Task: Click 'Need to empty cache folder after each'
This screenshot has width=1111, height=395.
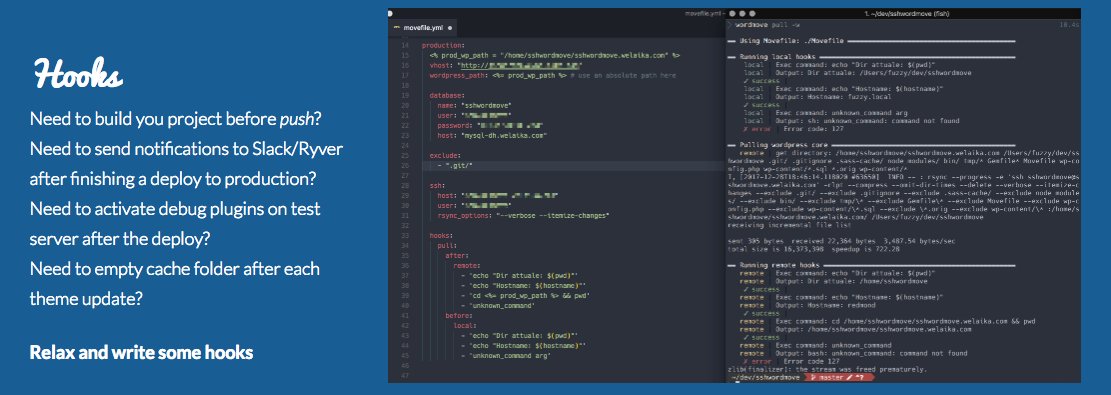Action: click(x=174, y=269)
